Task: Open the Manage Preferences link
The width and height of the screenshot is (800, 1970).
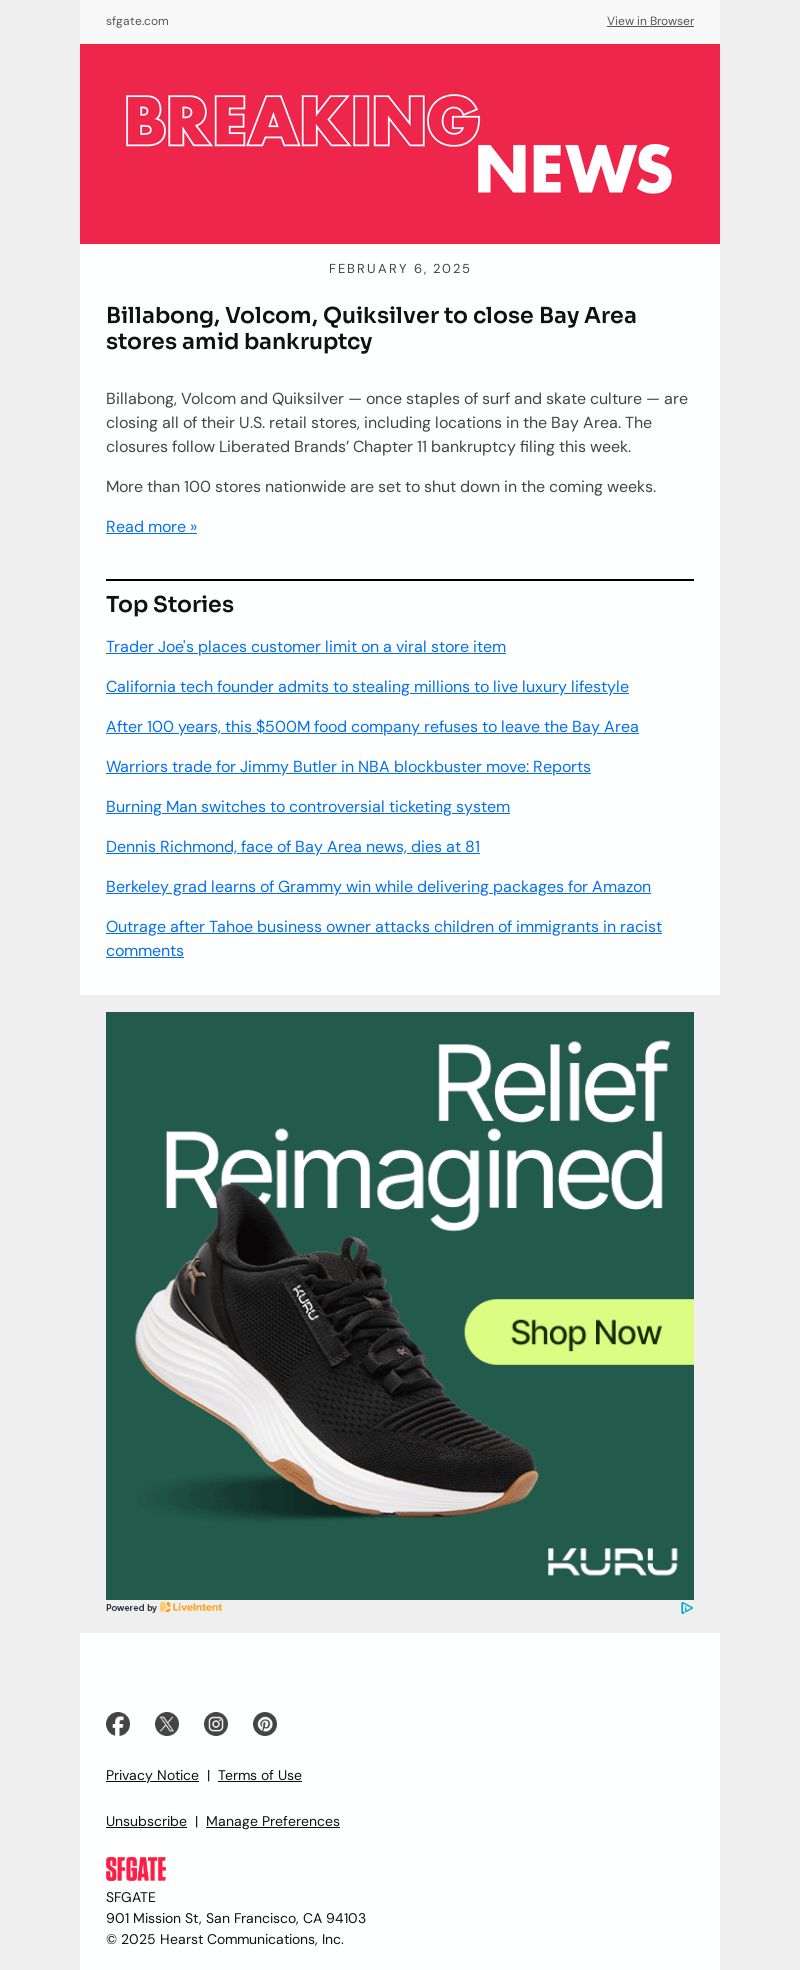Action: [x=273, y=1821]
